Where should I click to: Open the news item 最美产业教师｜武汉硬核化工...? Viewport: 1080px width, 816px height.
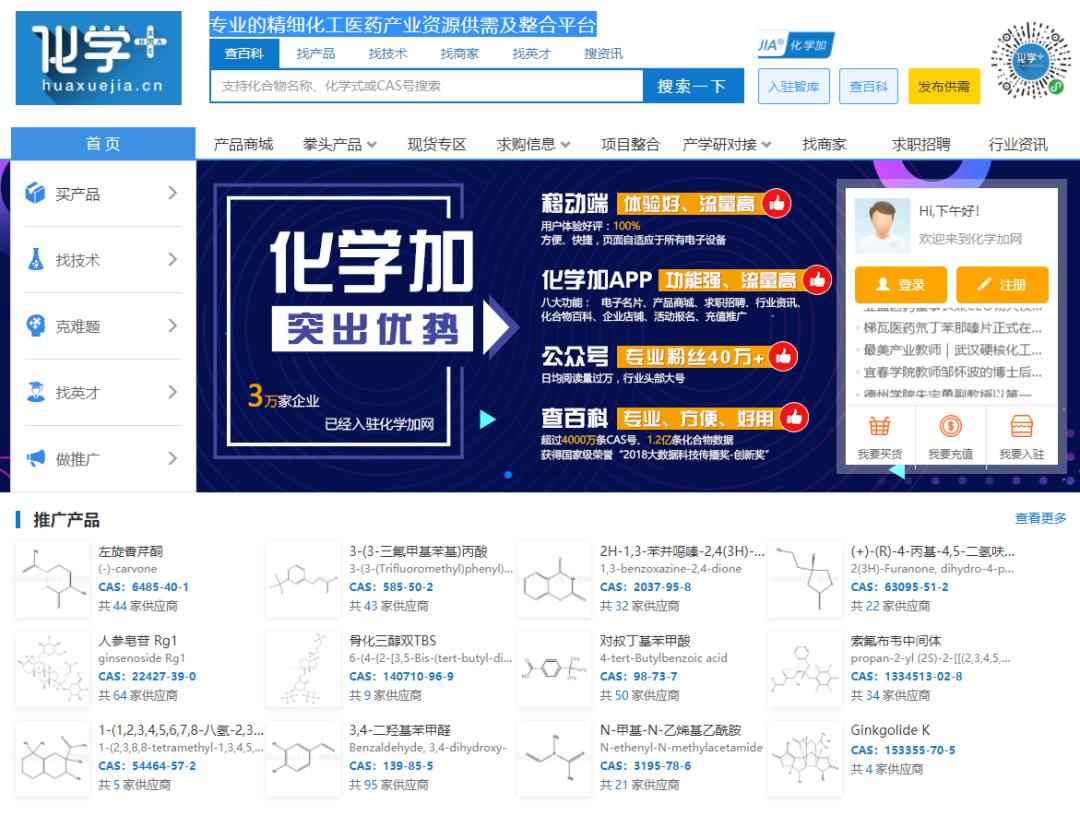pos(952,350)
